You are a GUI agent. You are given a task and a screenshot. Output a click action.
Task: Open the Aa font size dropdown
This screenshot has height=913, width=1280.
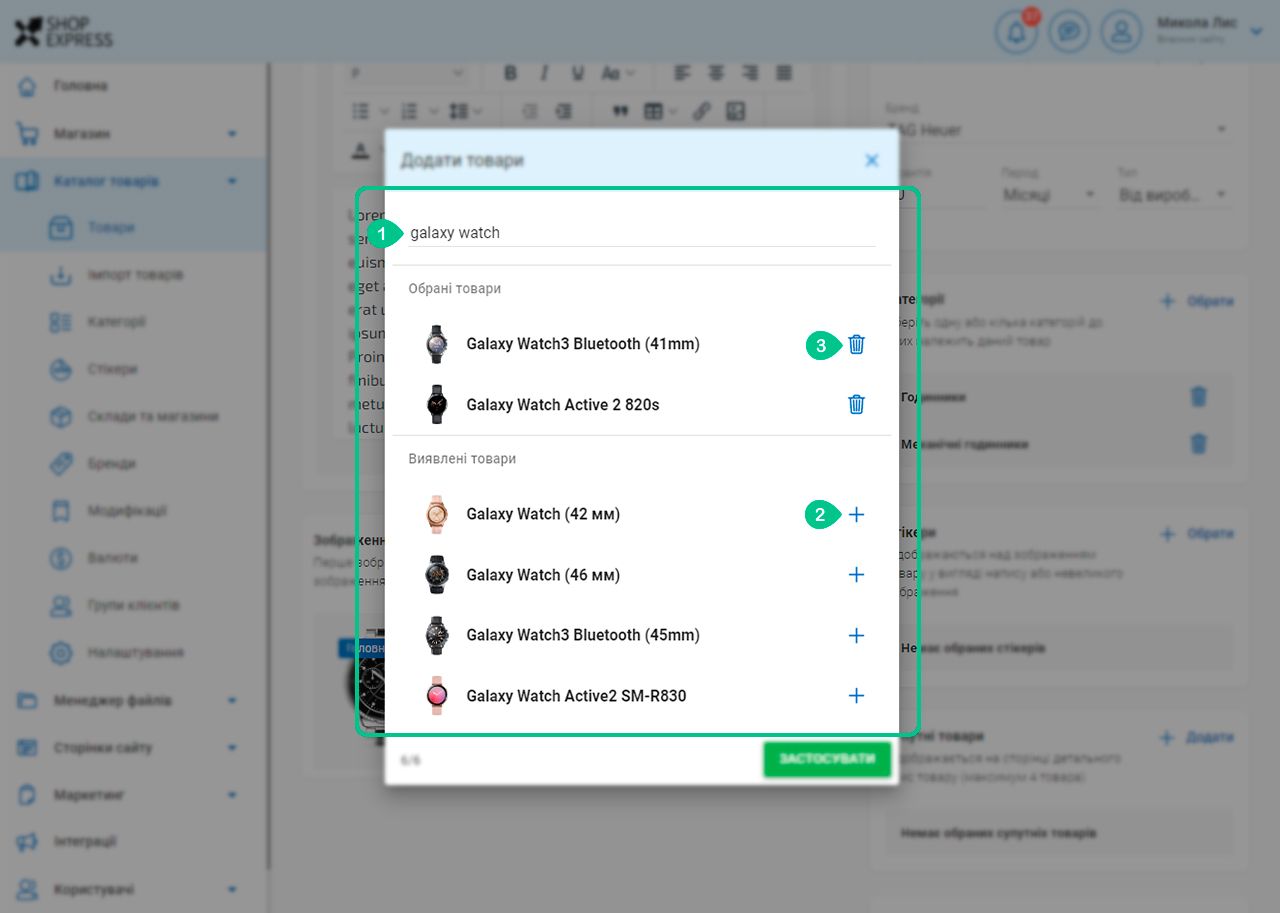pyautogui.click(x=617, y=73)
